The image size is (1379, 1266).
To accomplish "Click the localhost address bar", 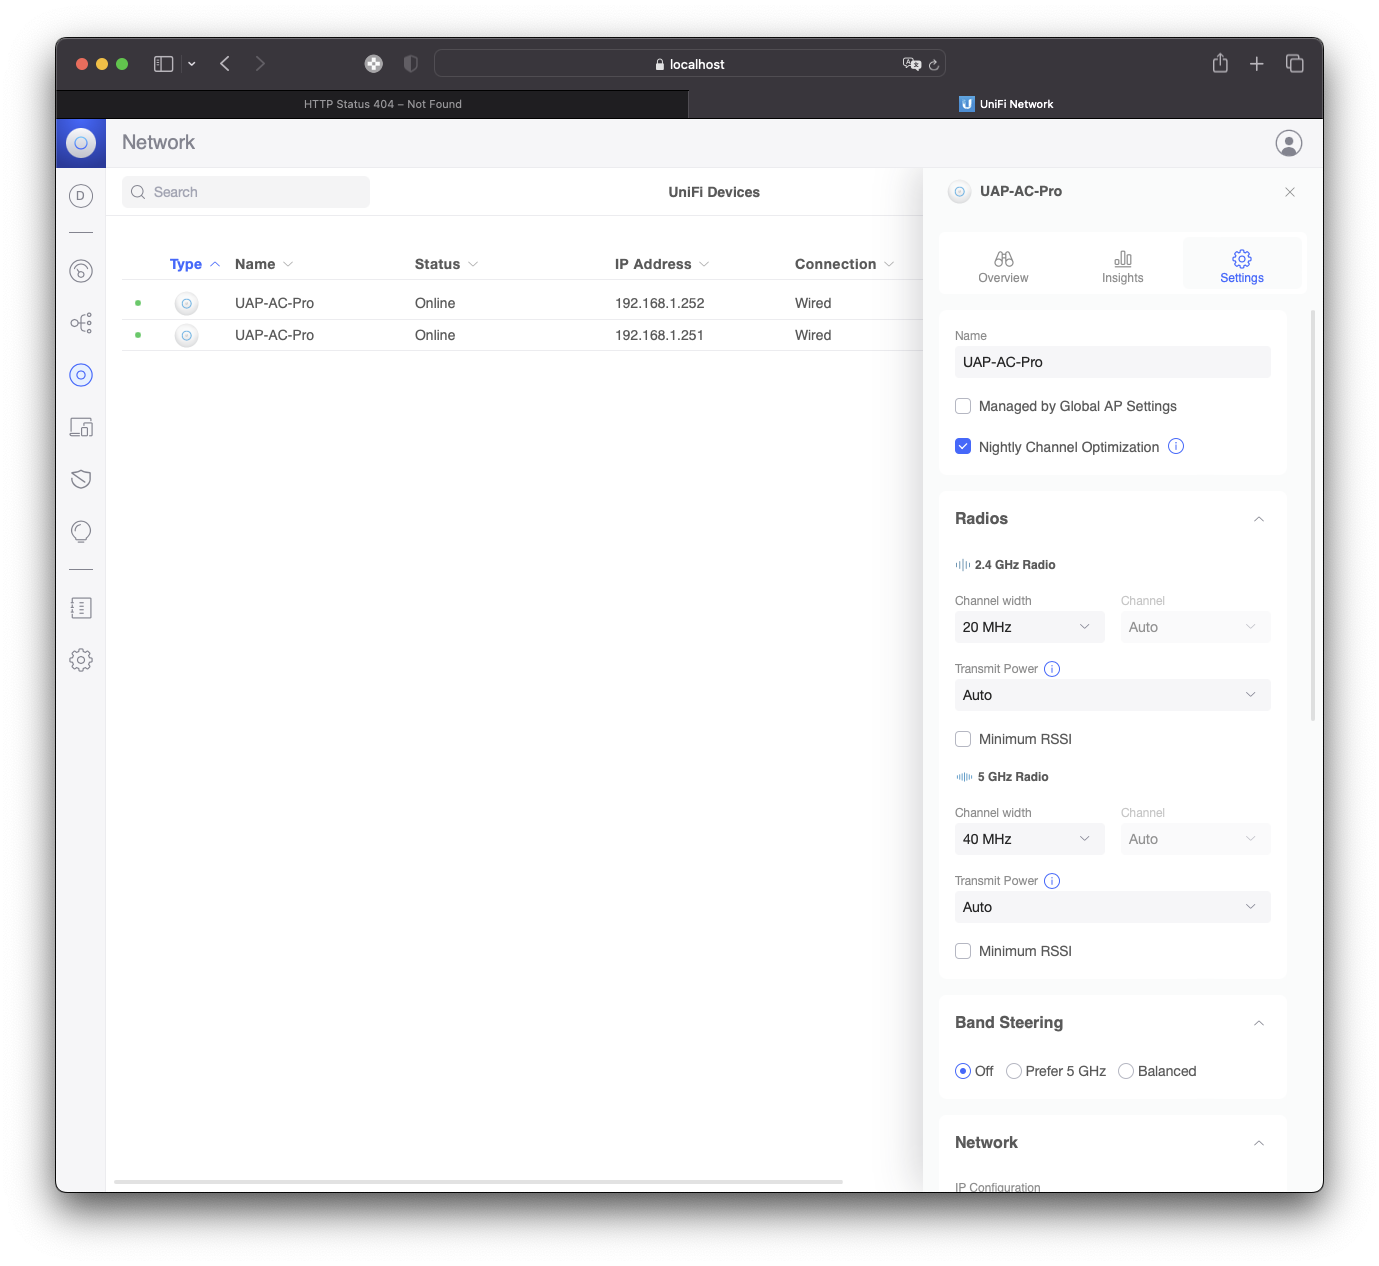I will pyautogui.click(x=690, y=64).
